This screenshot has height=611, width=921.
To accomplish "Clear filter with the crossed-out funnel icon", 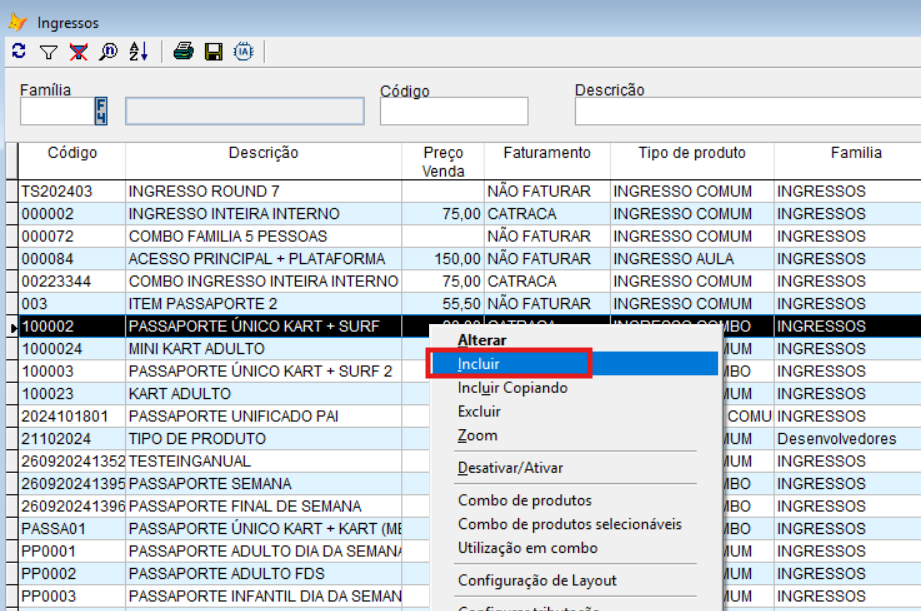I will [x=78, y=52].
